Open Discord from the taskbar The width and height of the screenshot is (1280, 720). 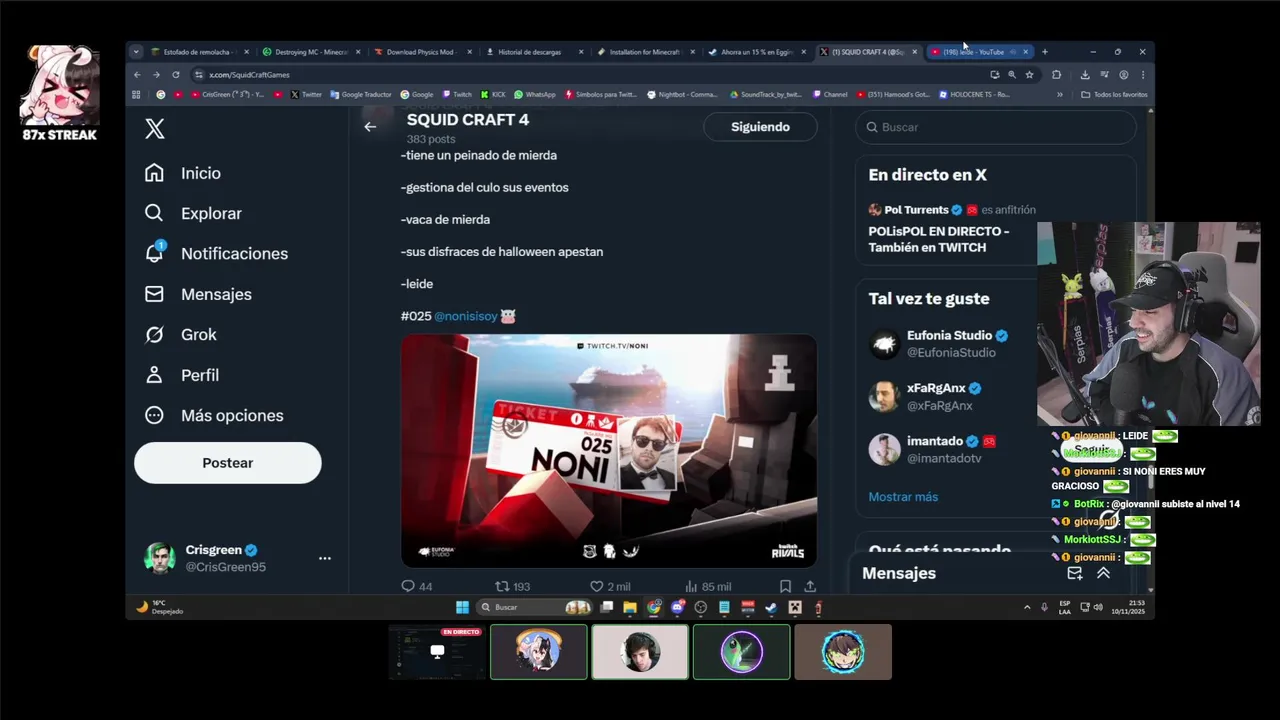click(x=677, y=607)
